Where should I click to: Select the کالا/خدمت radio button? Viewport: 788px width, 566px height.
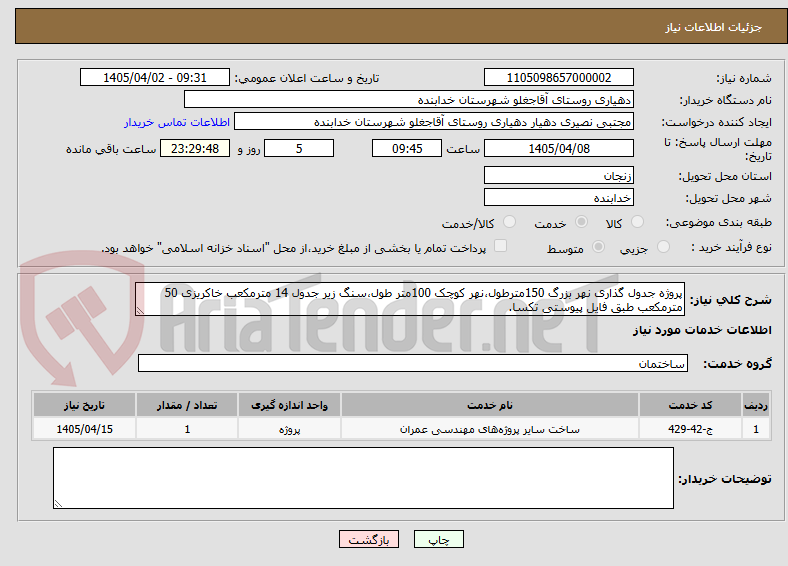pyautogui.click(x=510, y=222)
